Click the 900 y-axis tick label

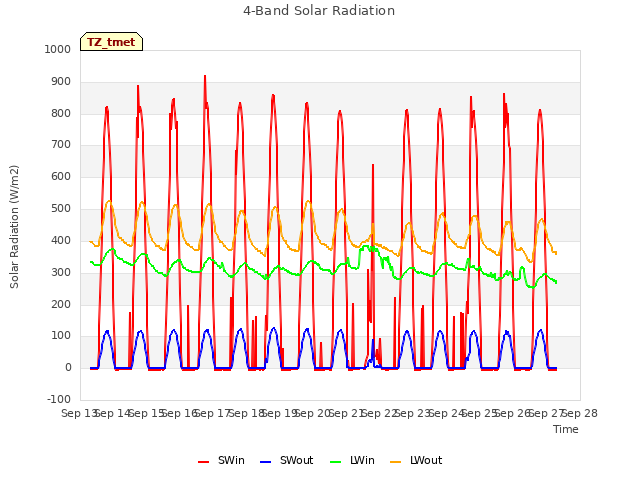coord(61,82)
